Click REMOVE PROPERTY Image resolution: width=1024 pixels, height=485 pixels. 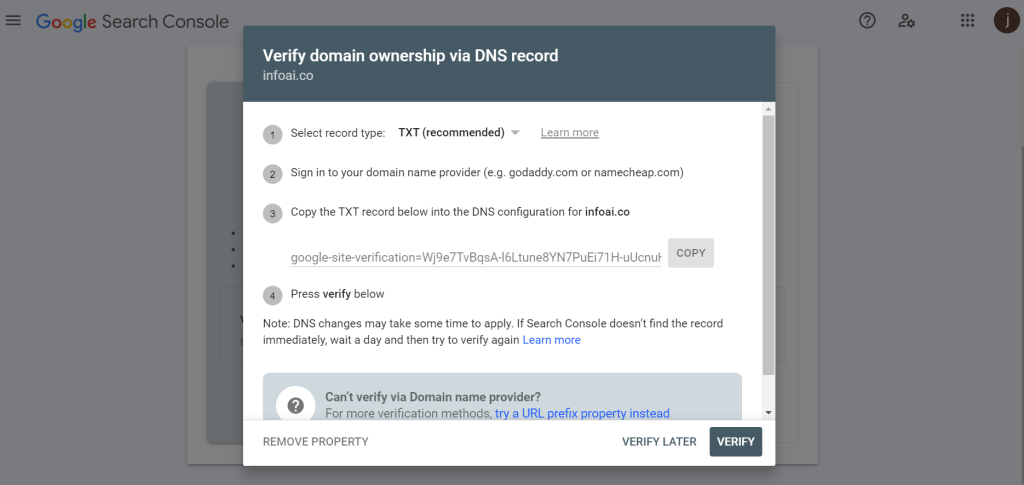[x=315, y=442]
